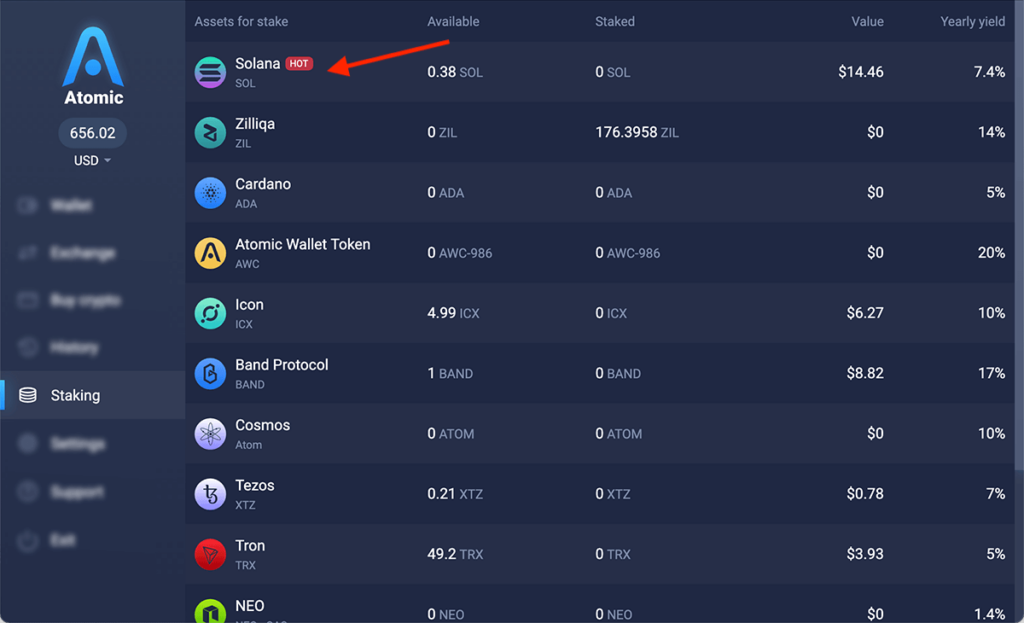
Task: Select the NEO asset name
Action: (249, 606)
